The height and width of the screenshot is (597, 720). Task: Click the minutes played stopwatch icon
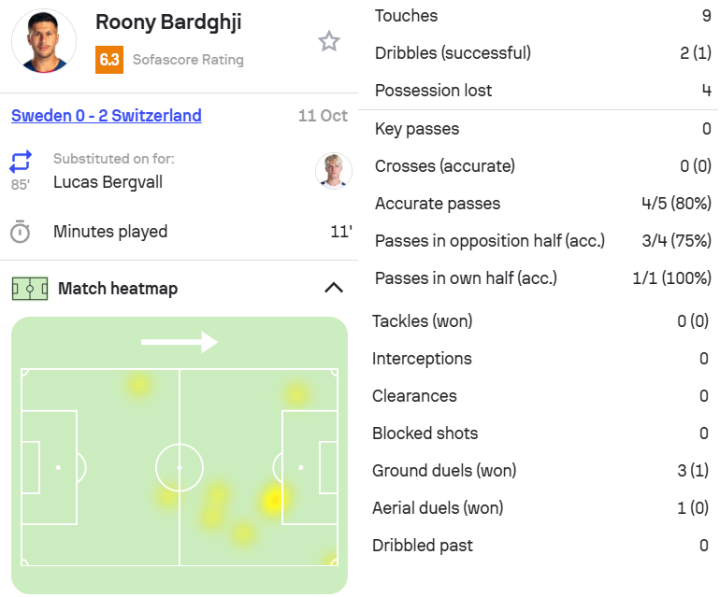(x=20, y=232)
